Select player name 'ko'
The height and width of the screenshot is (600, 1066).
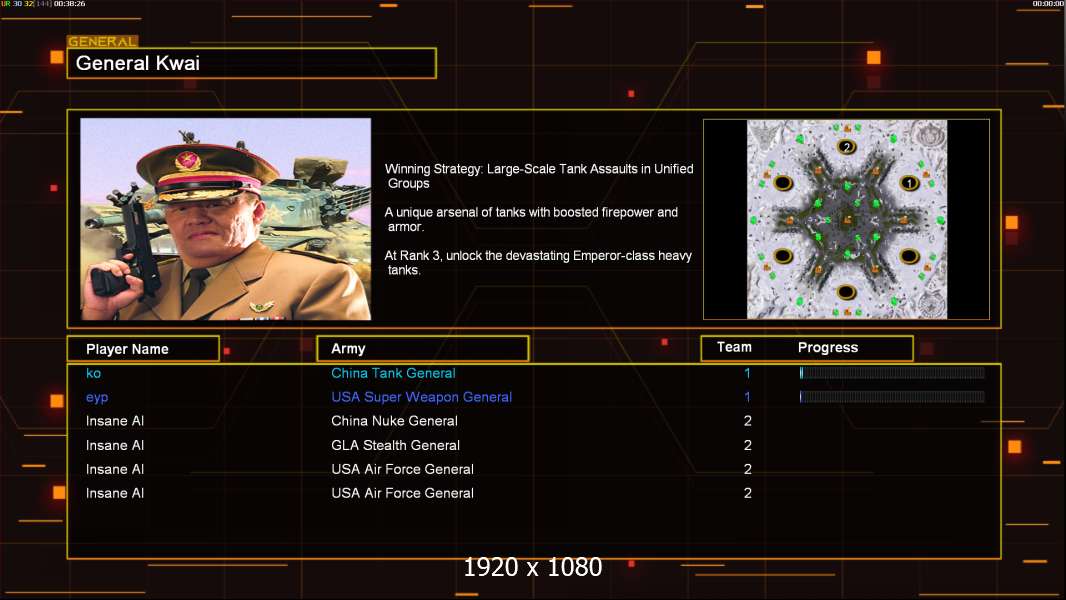click(x=94, y=373)
